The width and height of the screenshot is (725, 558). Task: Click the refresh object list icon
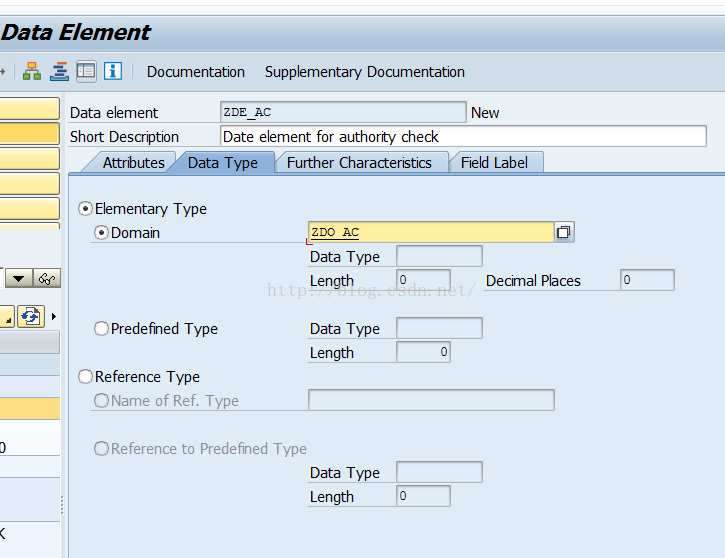(31, 317)
